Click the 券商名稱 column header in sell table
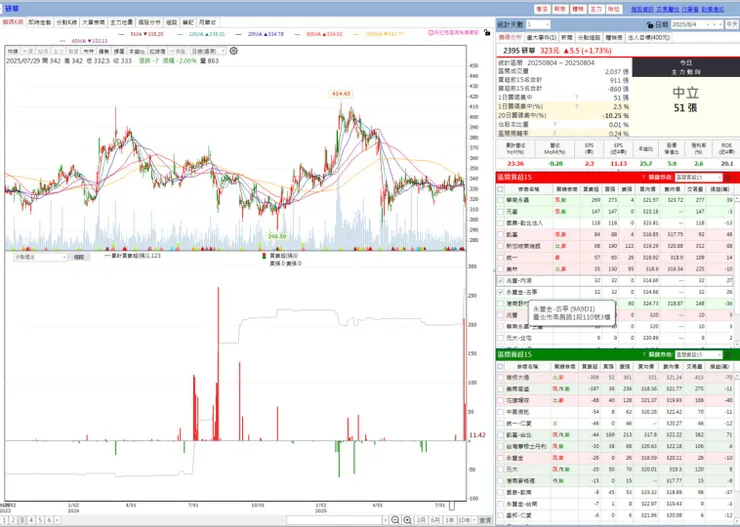 coord(528,366)
